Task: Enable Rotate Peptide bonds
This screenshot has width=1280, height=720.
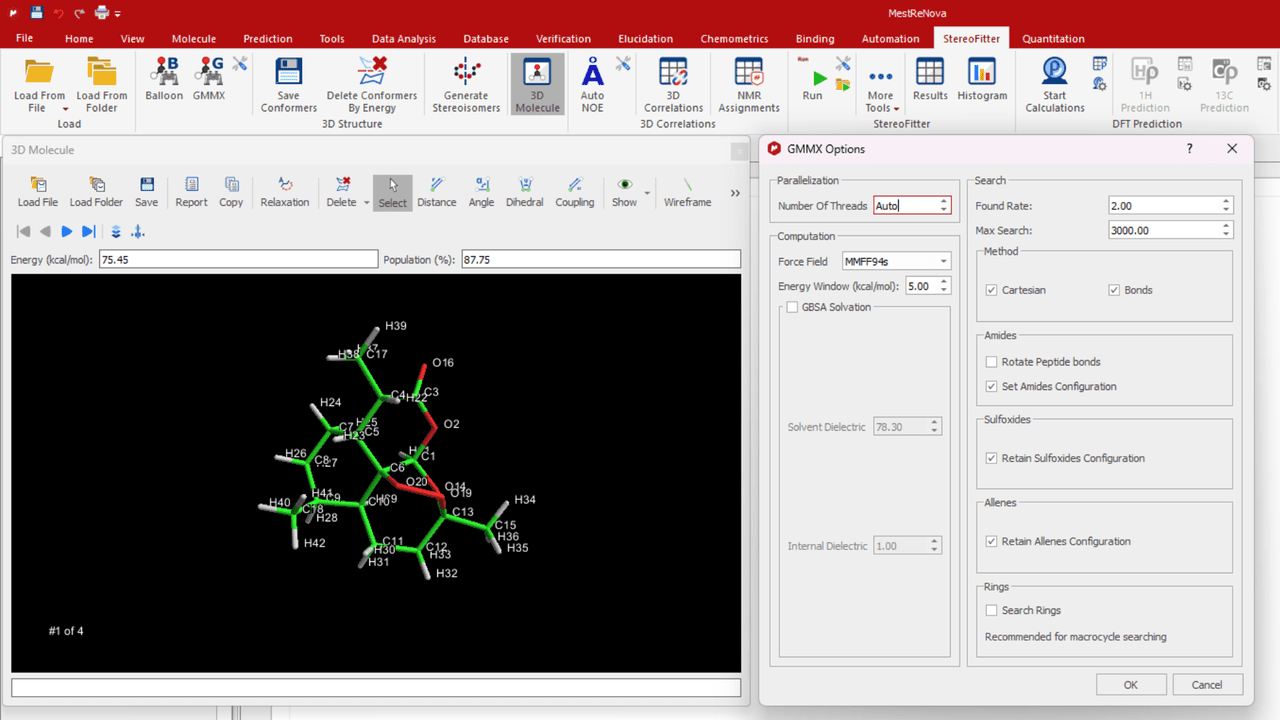Action: coord(991,362)
